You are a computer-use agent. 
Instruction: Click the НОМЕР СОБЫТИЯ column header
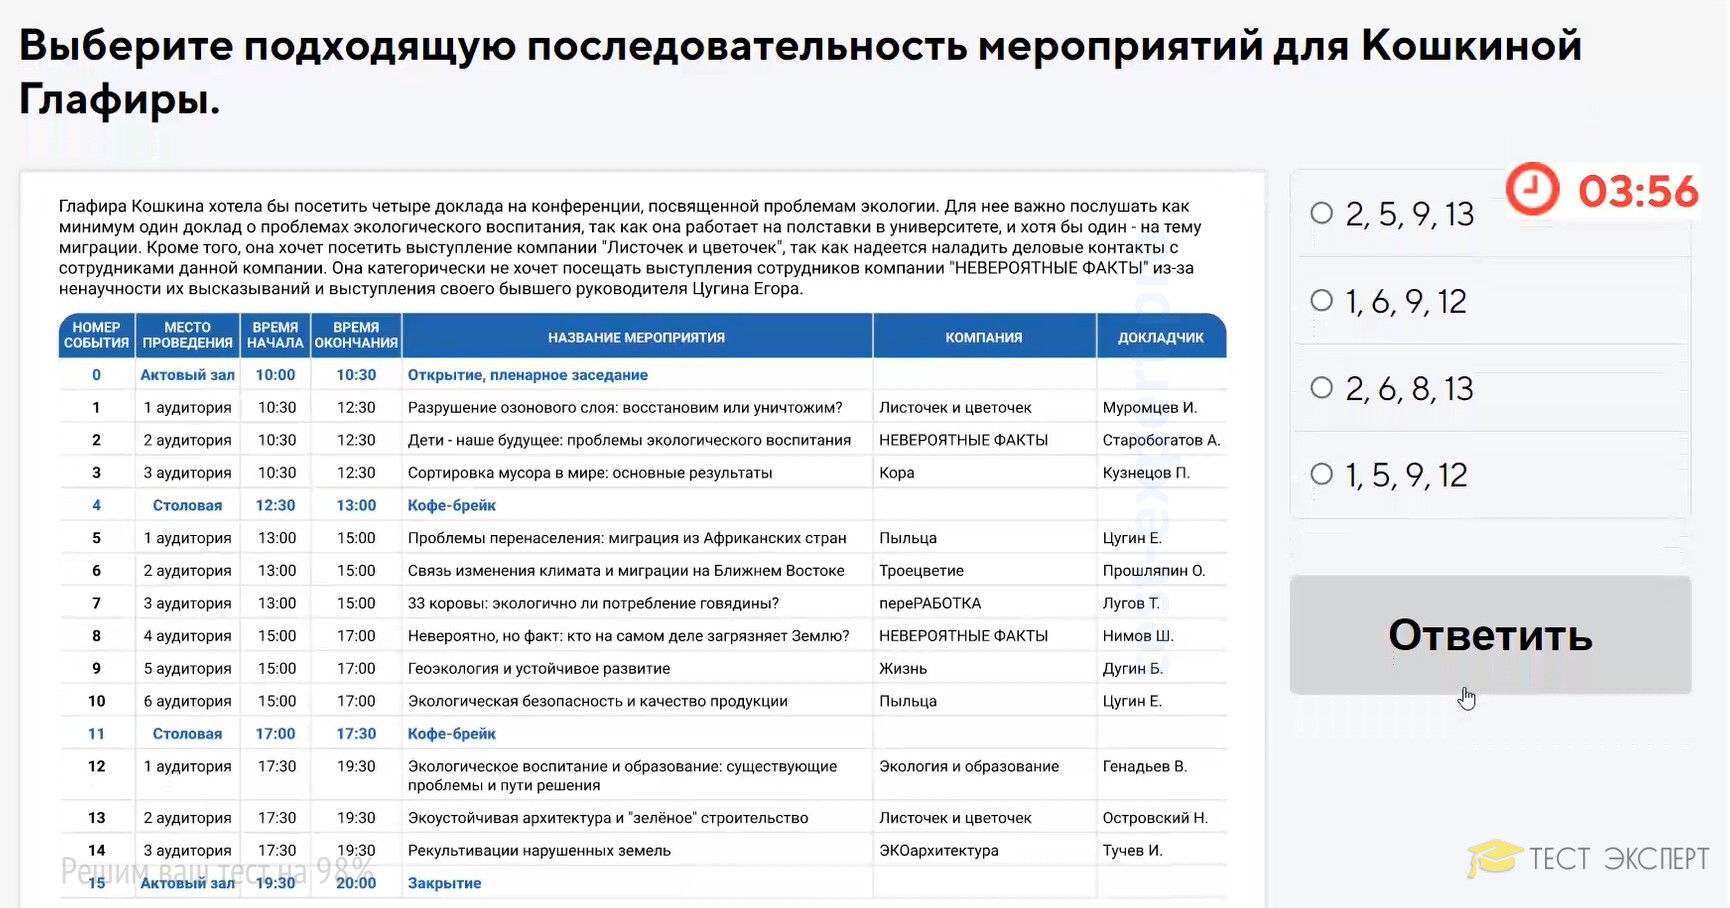[x=96, y=335]
